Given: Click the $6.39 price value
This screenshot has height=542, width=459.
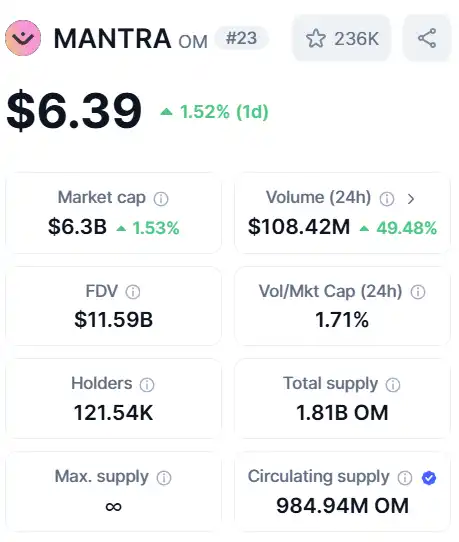Looking at the screenshot, I should click(x=74, y=110).
